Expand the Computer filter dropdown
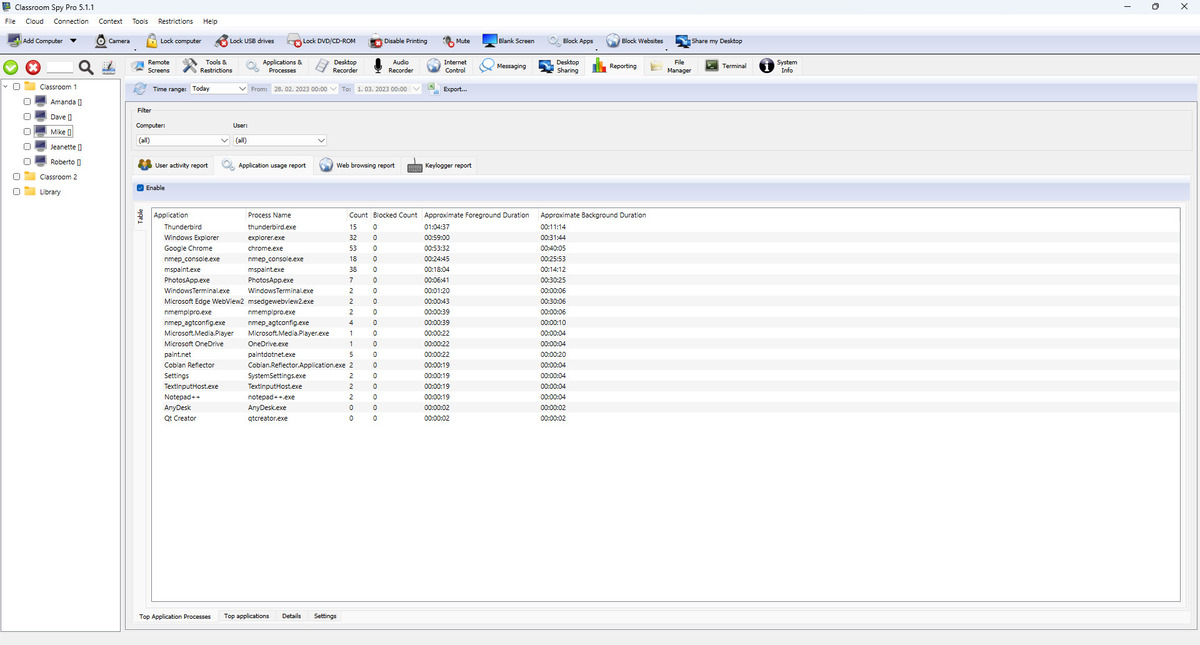1200x645 pixels. pyautogui.click(x=183, y=140)
